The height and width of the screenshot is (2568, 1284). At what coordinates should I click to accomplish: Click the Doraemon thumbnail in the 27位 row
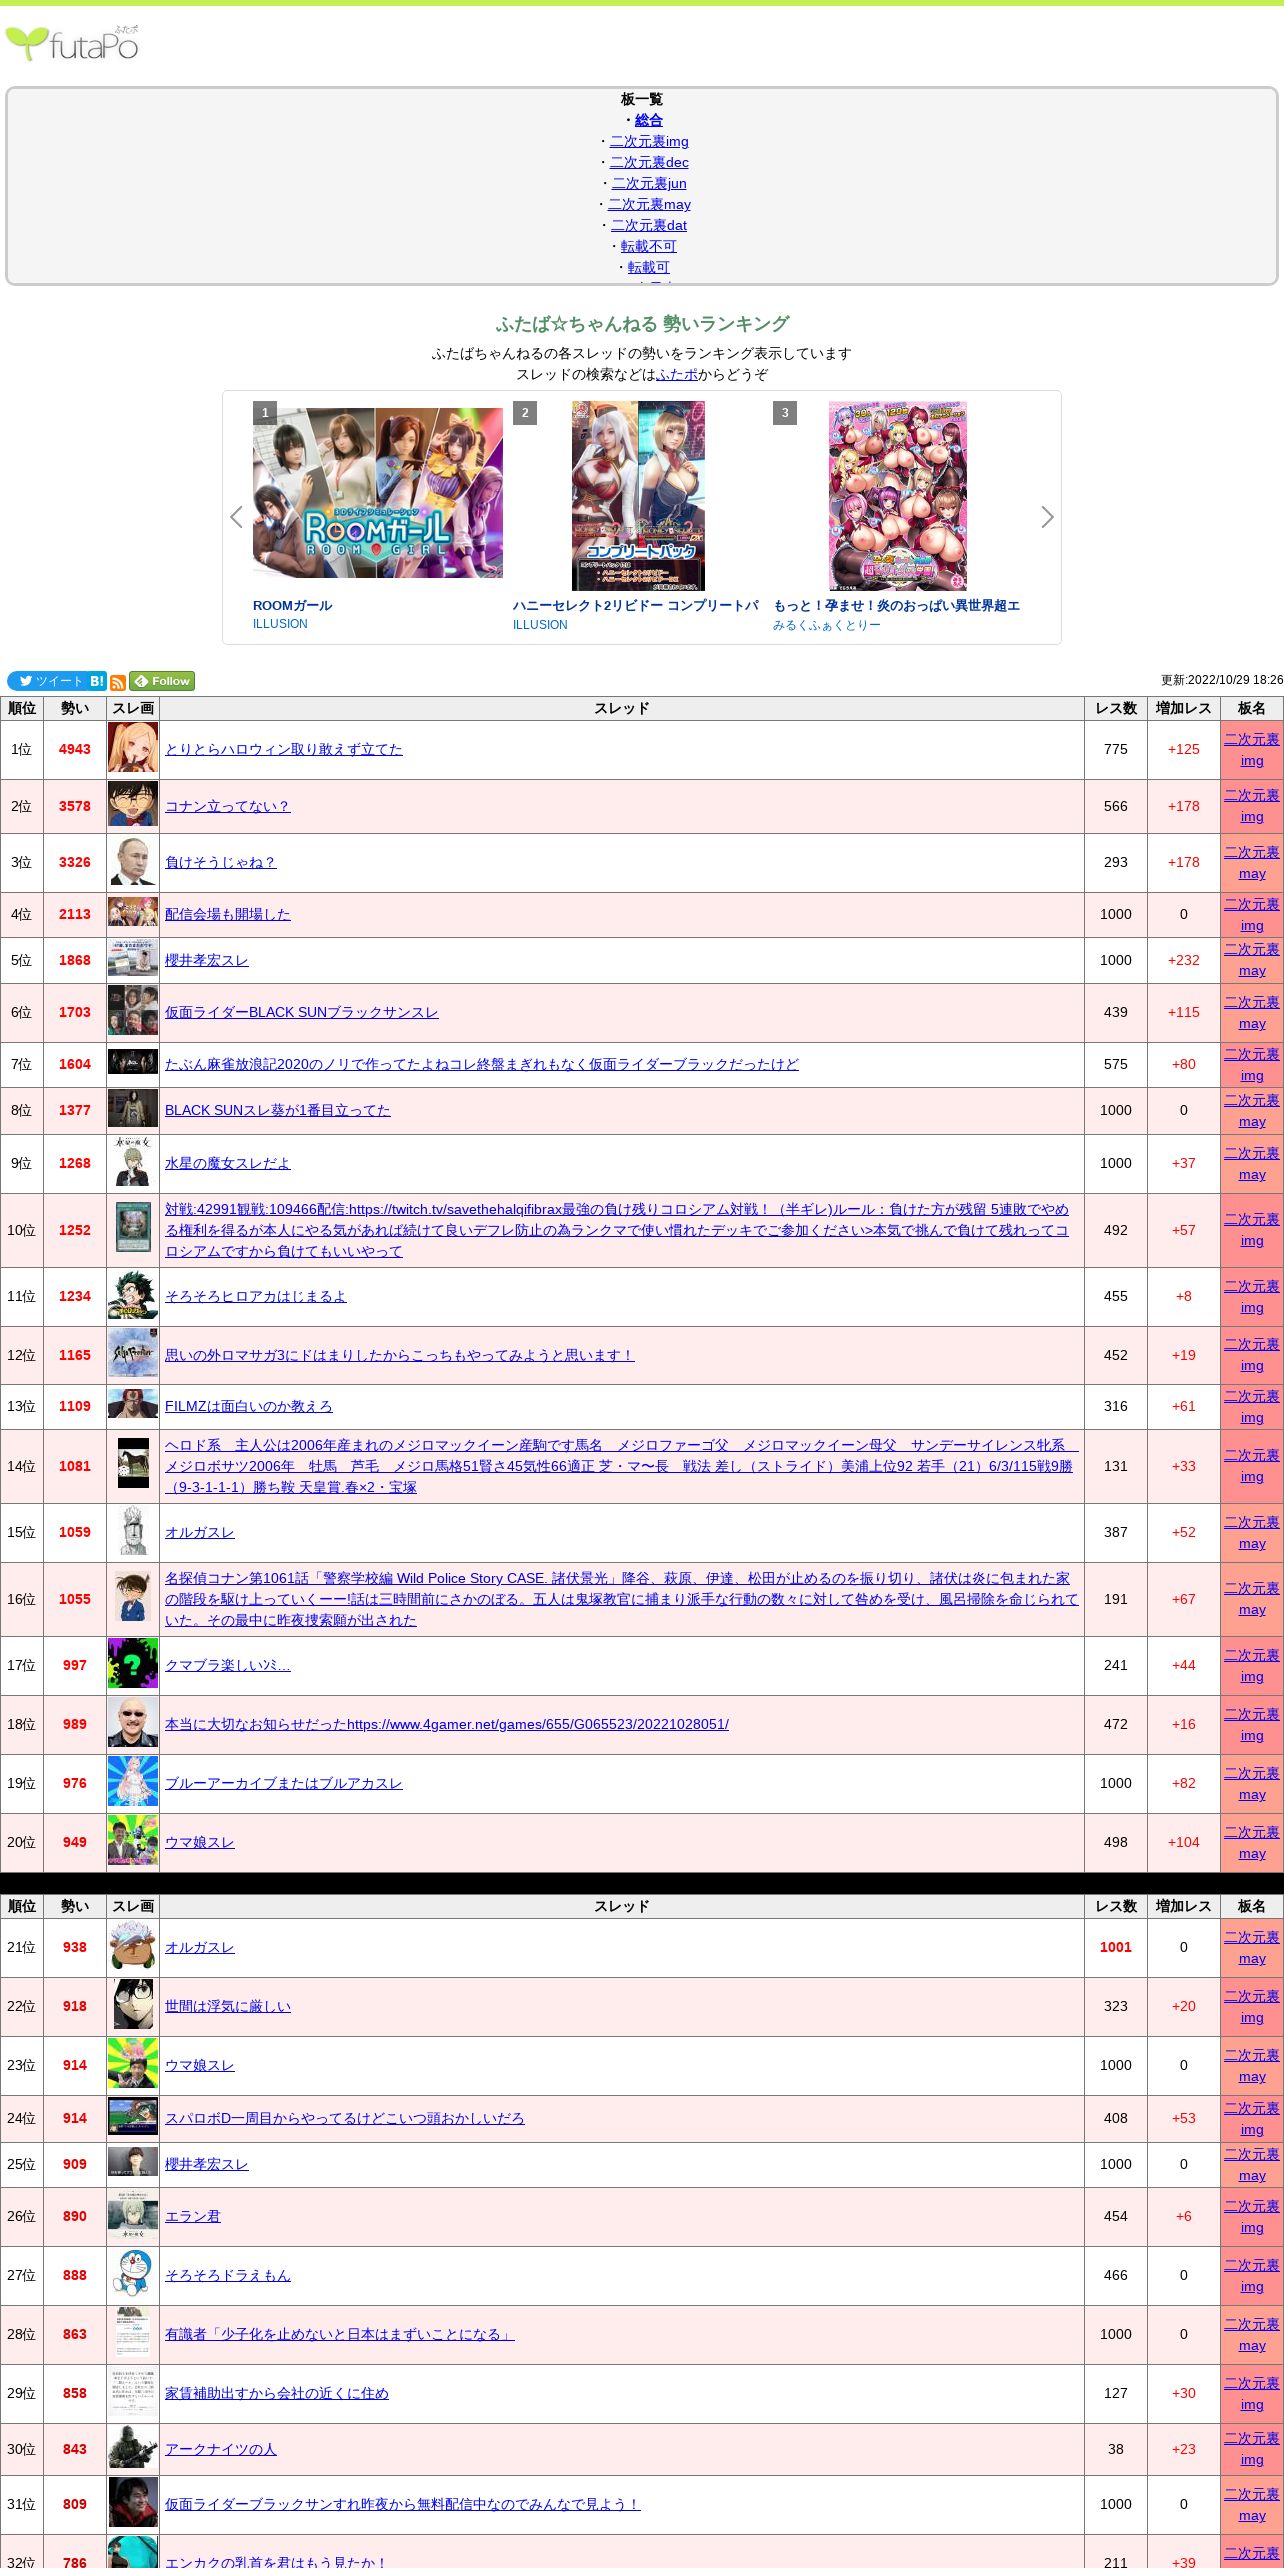point(133,2275)
